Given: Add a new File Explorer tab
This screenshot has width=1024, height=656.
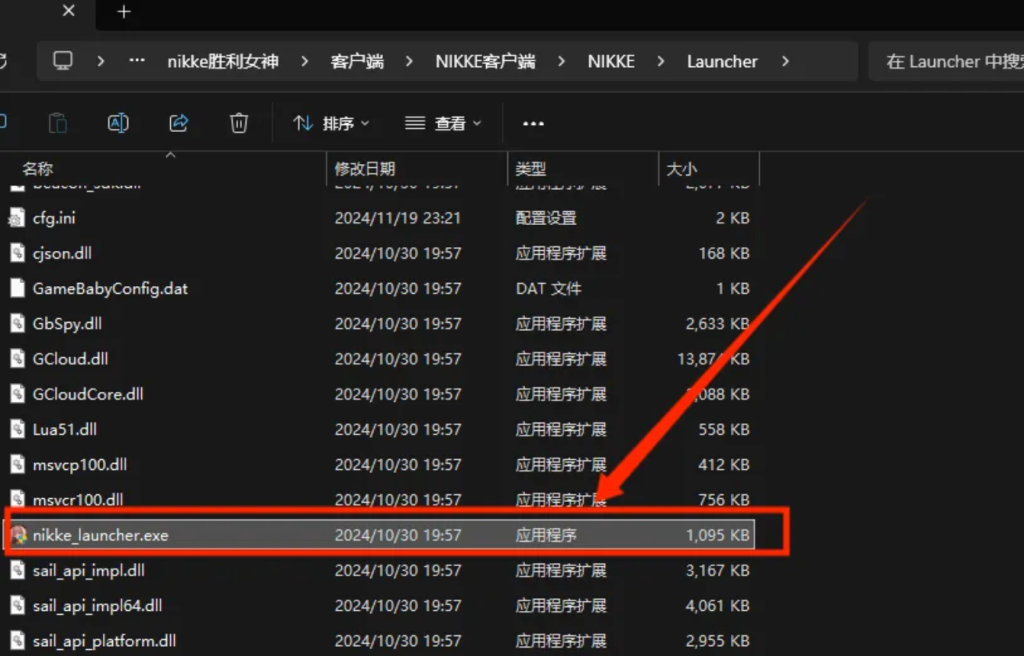Looking at the screenshot, I should click(x=123, y=12).
